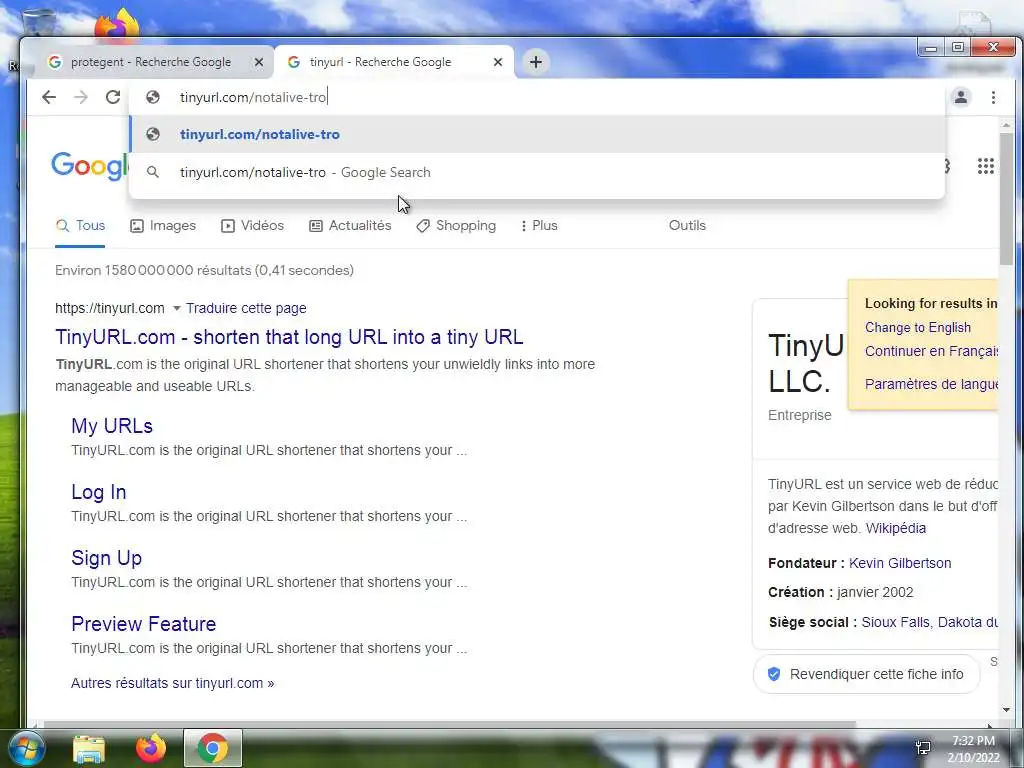Choose the tinyurl.com/notalive-tro URL suggestion
The width and height of the screenshot is (1024, 768).
click(x=537, y=134)
